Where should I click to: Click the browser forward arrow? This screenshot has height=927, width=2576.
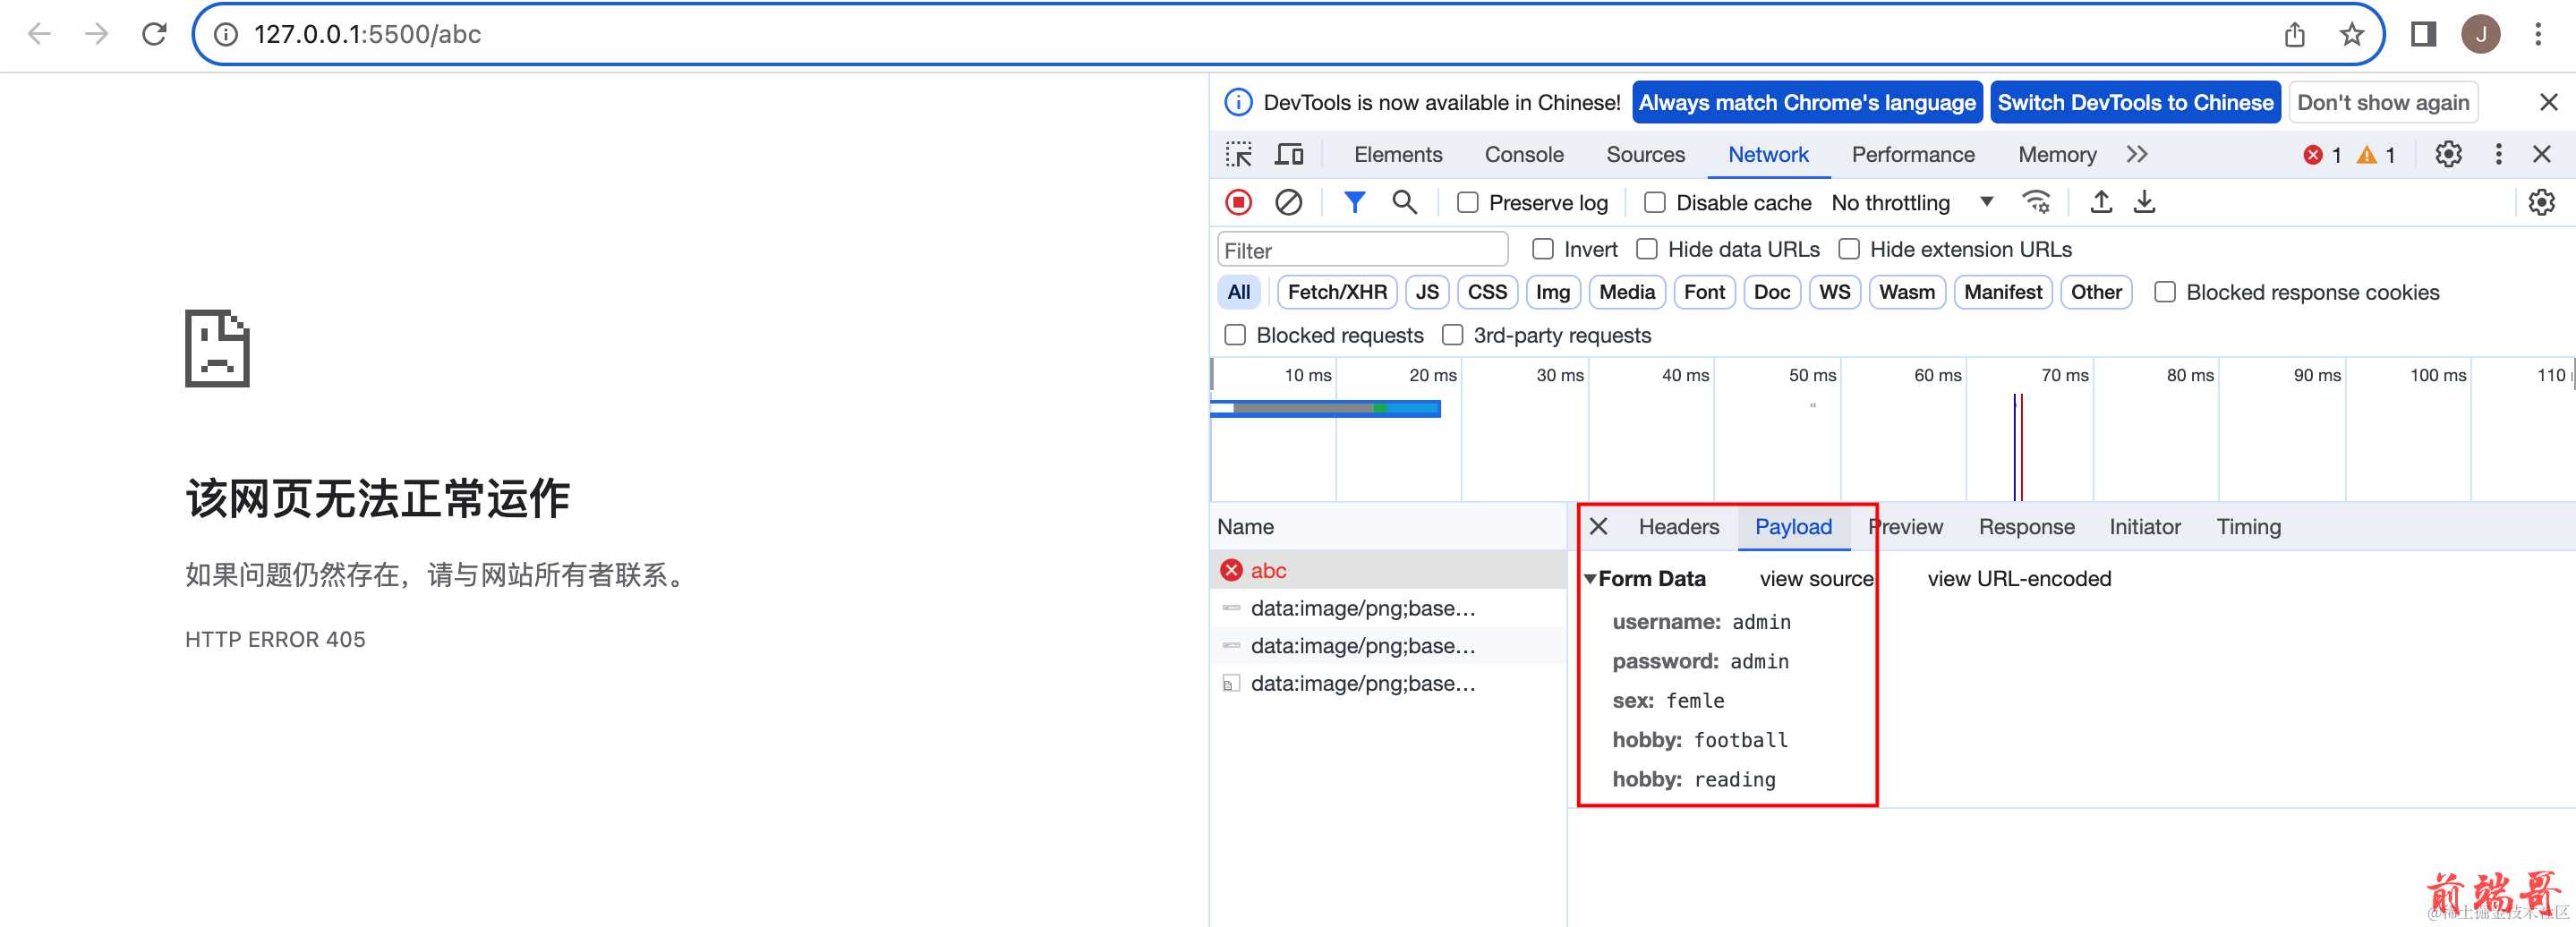96,34
